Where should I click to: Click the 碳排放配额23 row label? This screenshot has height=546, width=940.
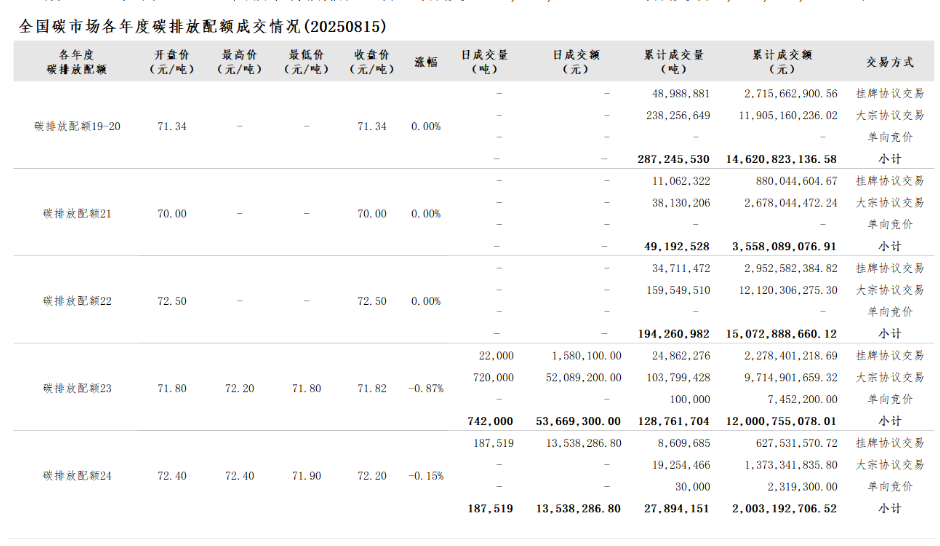pos(77,388)
